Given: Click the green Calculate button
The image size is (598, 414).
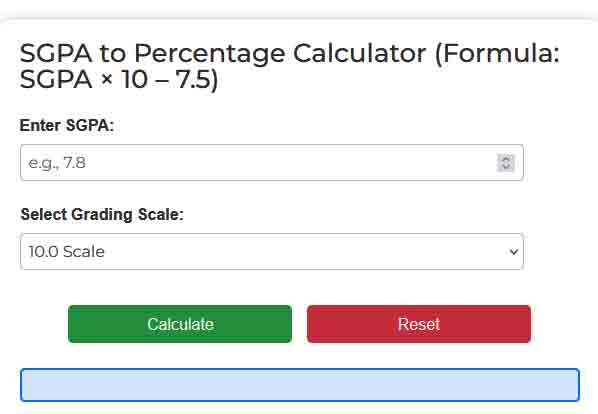Looking at the screenshot, I should click(180, 324).
